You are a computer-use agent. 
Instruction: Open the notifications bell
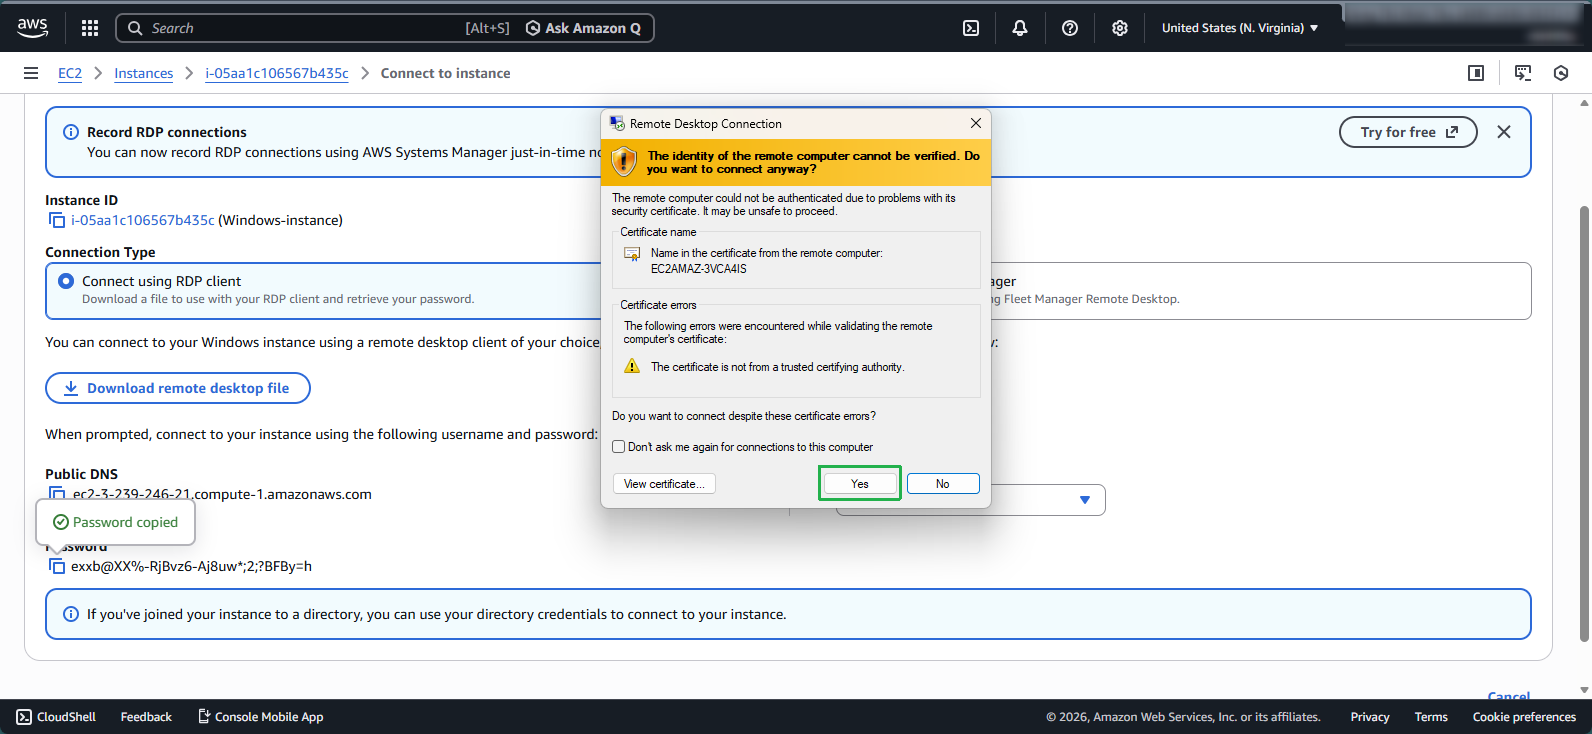[1020, 28]
